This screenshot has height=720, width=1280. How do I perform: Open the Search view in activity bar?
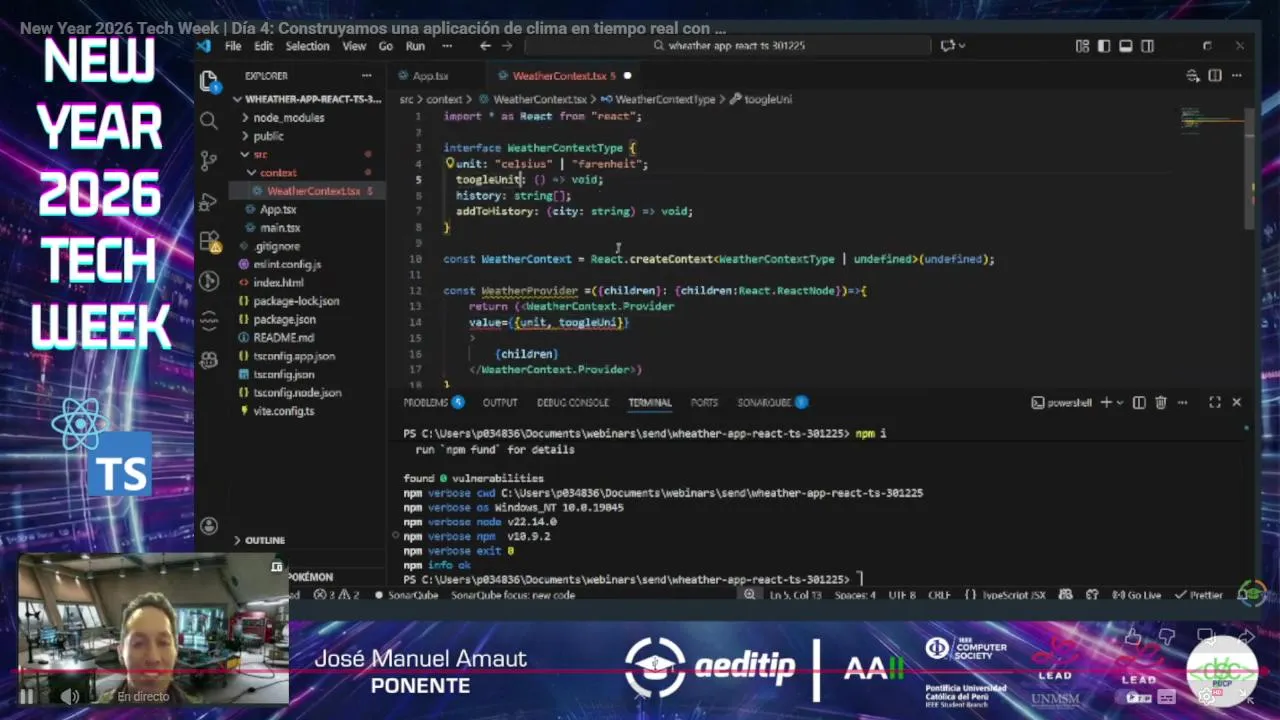[209, 121]
